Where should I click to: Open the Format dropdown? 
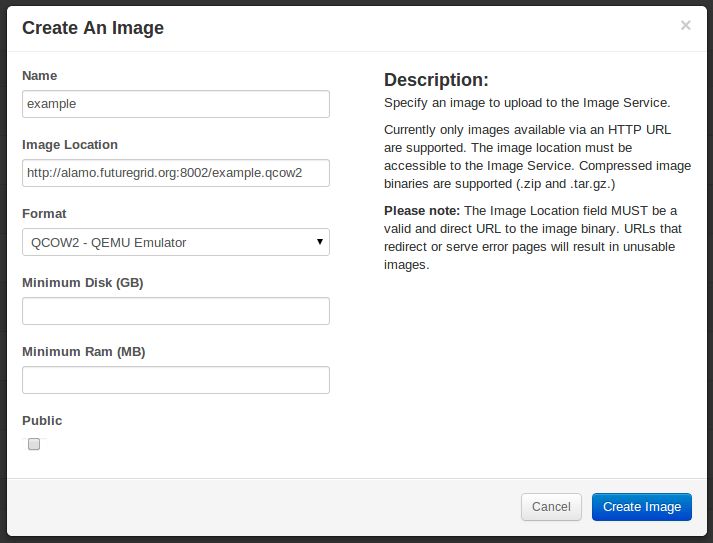point(176,242)
